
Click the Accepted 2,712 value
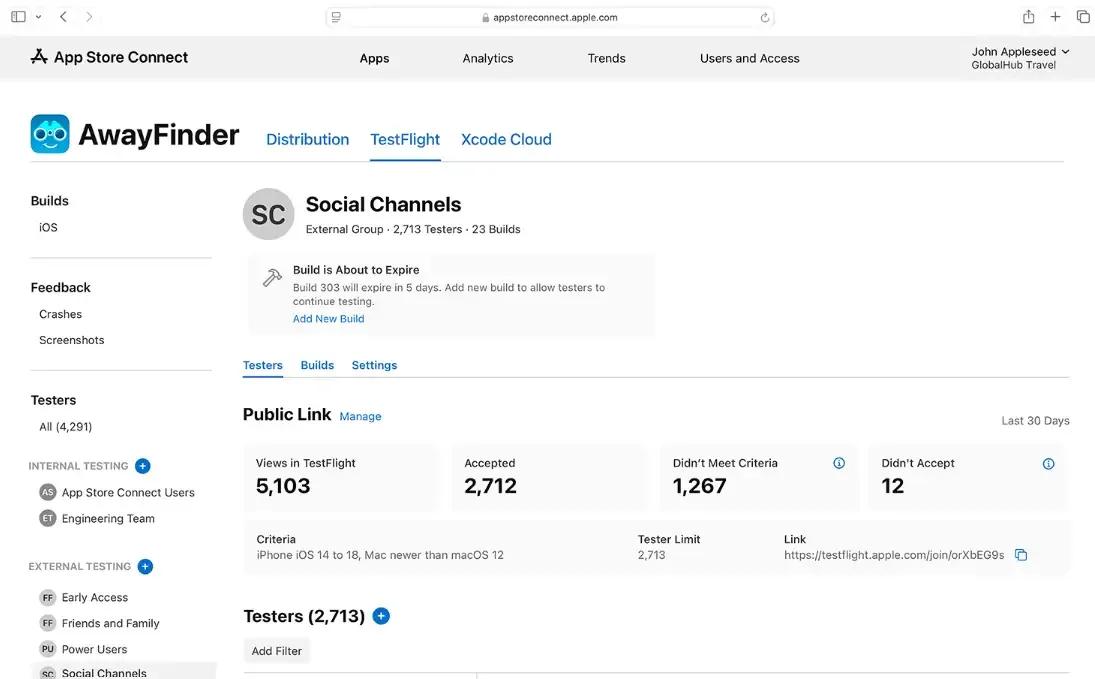pos(490,486)
